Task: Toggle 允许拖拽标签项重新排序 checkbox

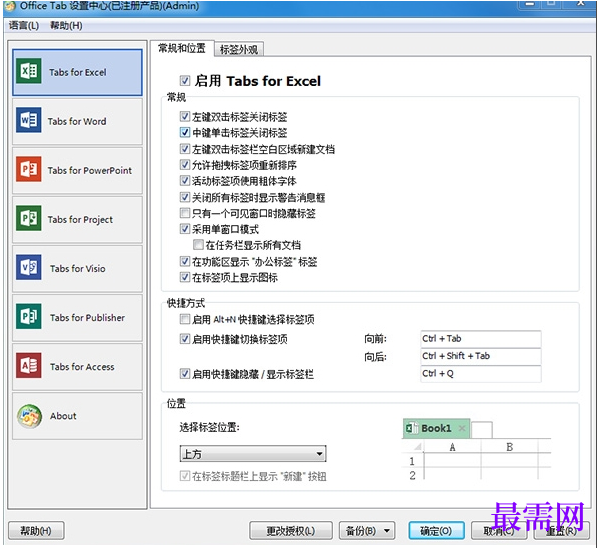Action: (x=185, y=165)
